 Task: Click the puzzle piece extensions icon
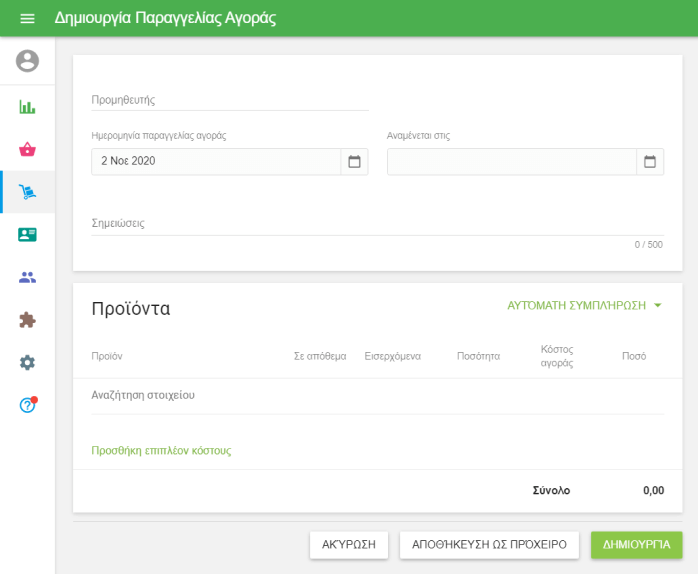[x=27, y=320]
